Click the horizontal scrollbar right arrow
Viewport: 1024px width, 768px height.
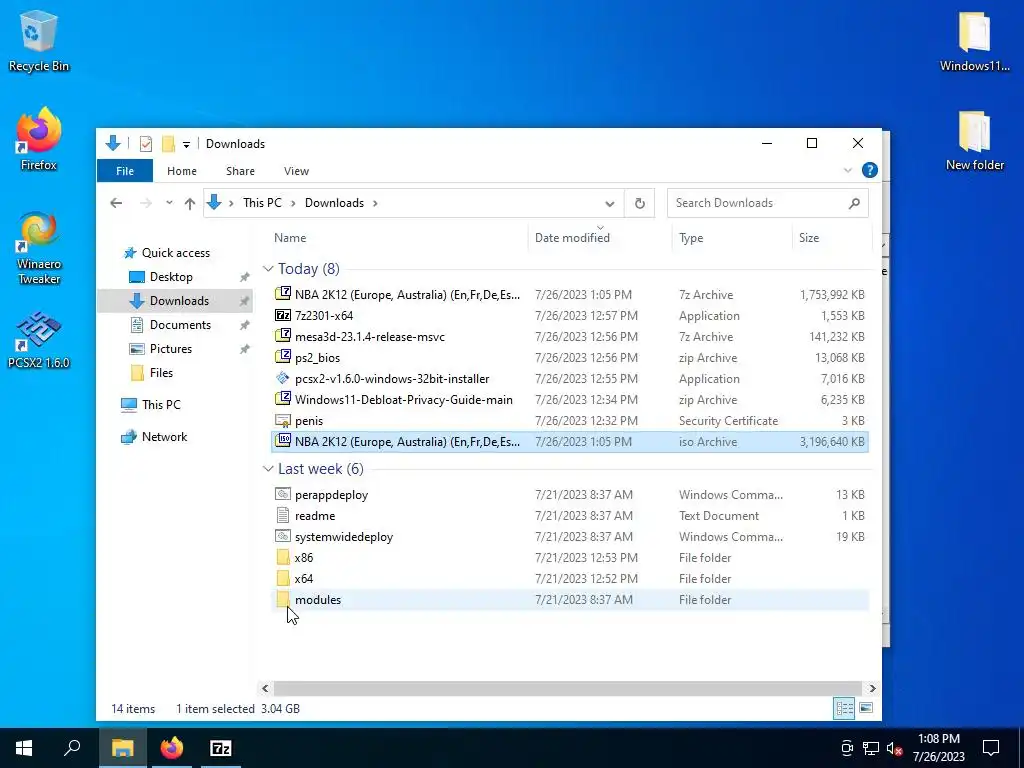tap(872, 688)
